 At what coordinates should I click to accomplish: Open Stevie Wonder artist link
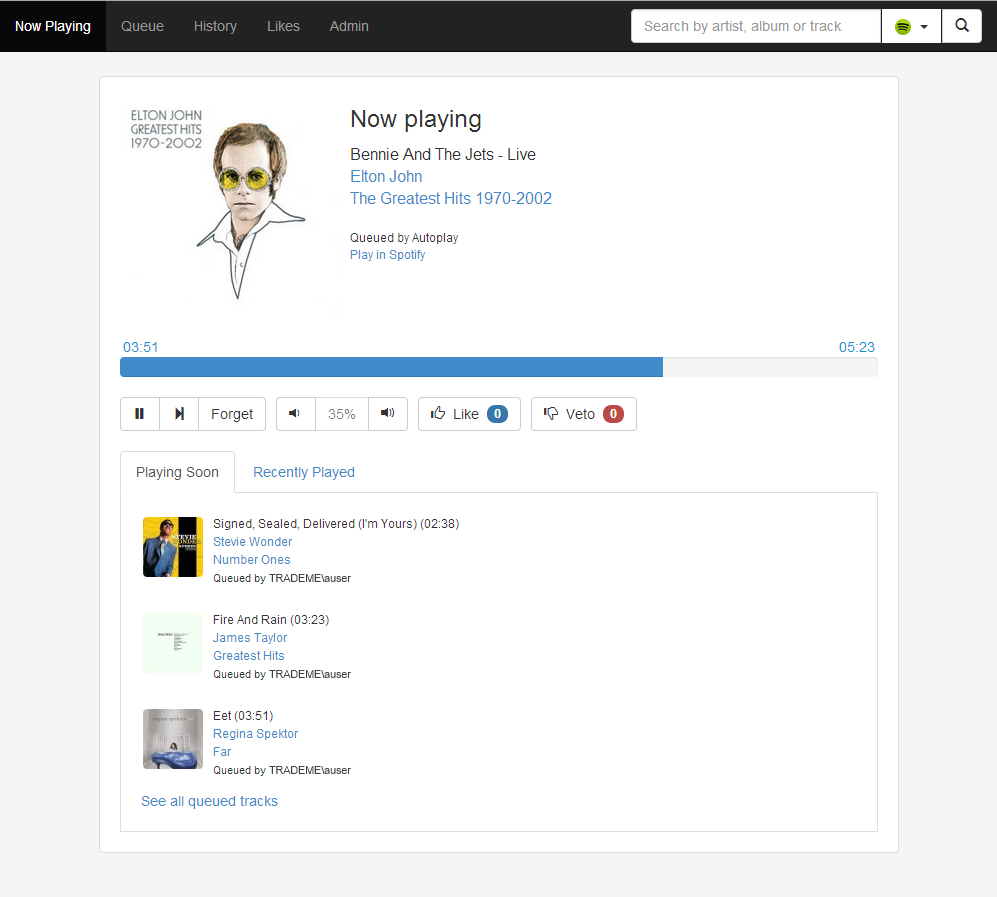pyautogui.click(x=252, y=542)
